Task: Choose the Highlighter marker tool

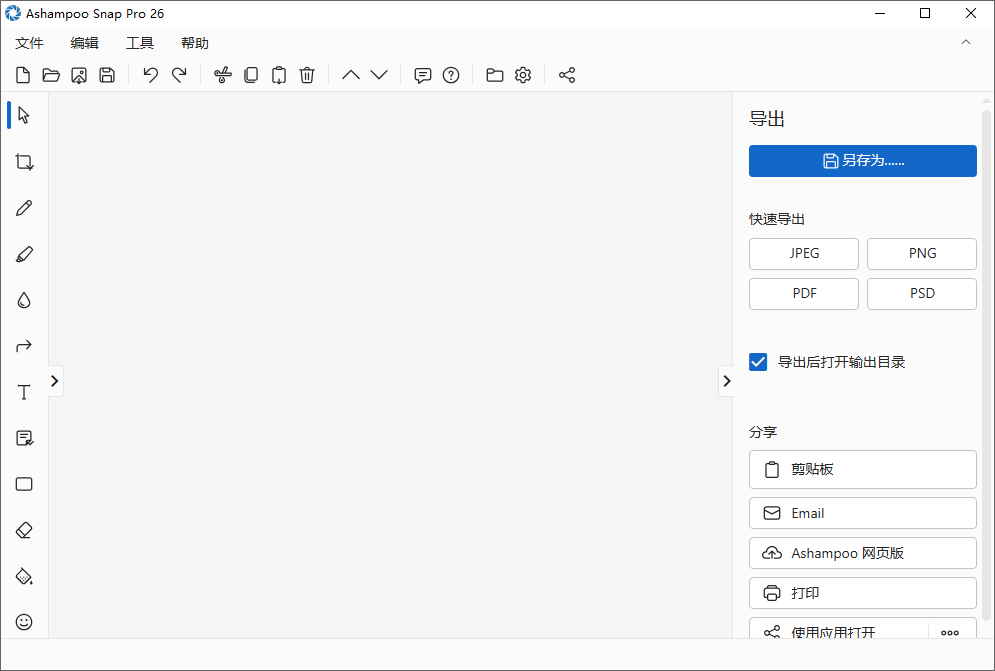Action: [24, 254]
